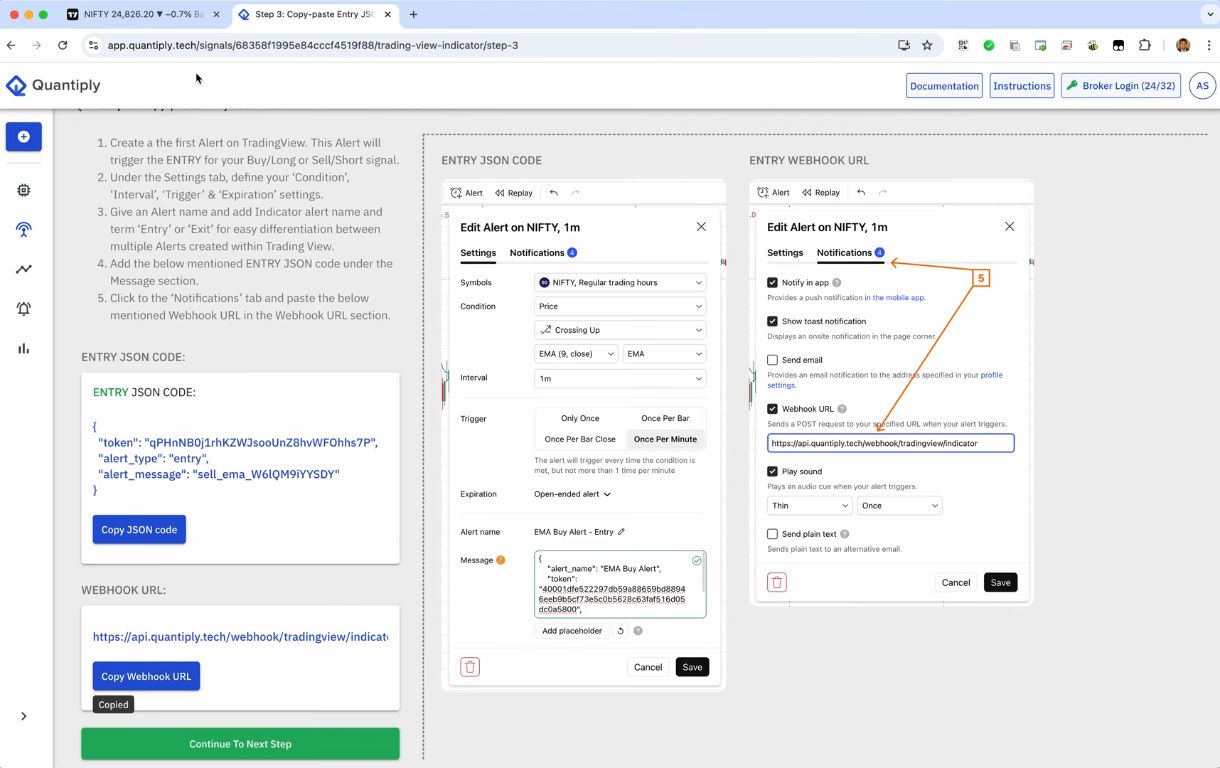Open the Interval dropdown set to 1m
The height and width of the screenshot is (768, 1220).
619,378
